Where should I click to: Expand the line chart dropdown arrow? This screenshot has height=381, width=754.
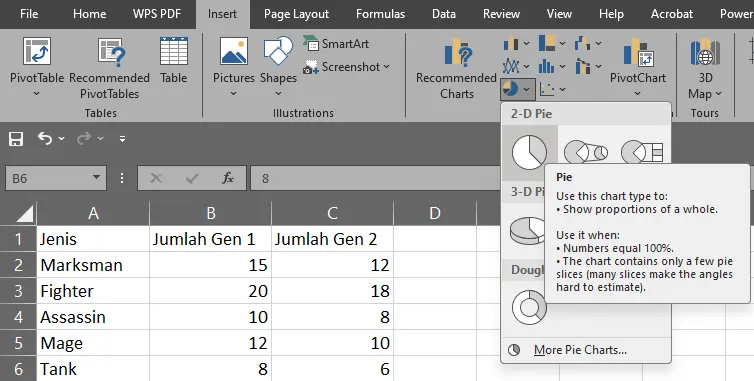click(527, 66)
